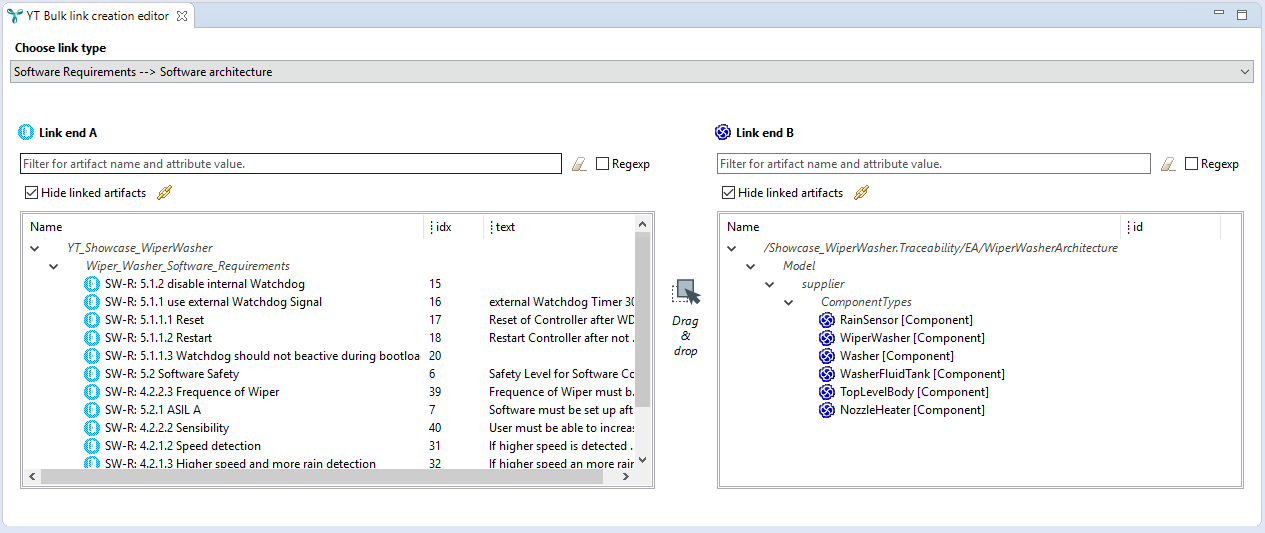Focus Link end A filter field
The height and width of the screenshot is (533, 1265).
290,164
